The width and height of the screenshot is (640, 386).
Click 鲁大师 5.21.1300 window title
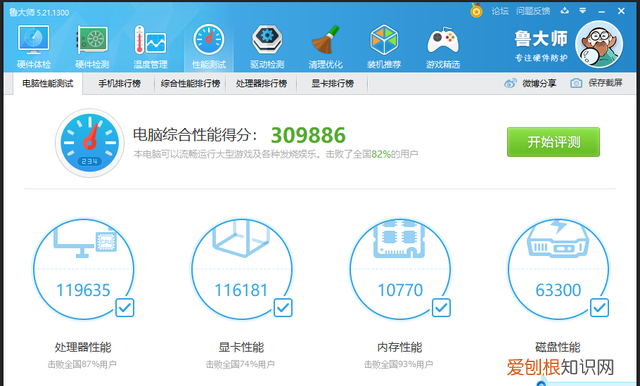click(x=39, y=12)
